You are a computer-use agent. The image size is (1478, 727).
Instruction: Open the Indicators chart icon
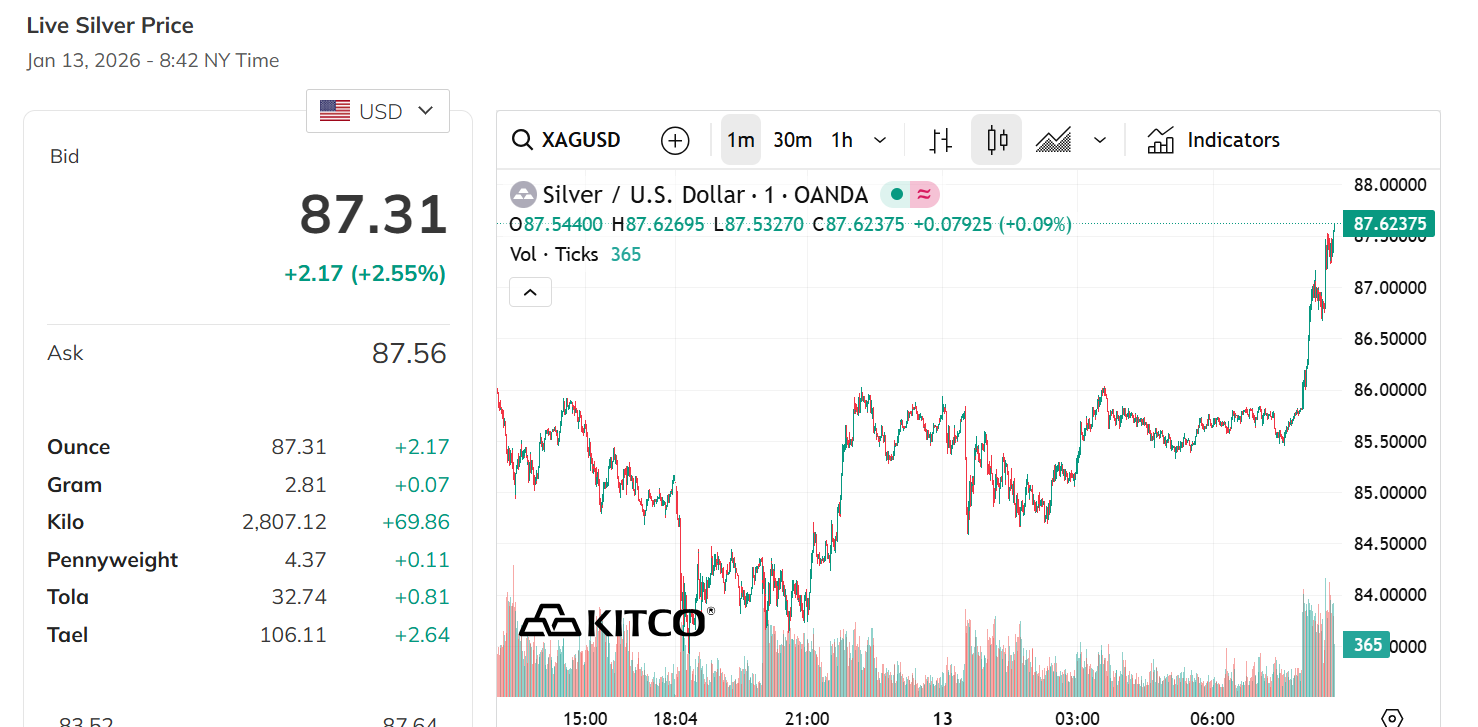1161,140
